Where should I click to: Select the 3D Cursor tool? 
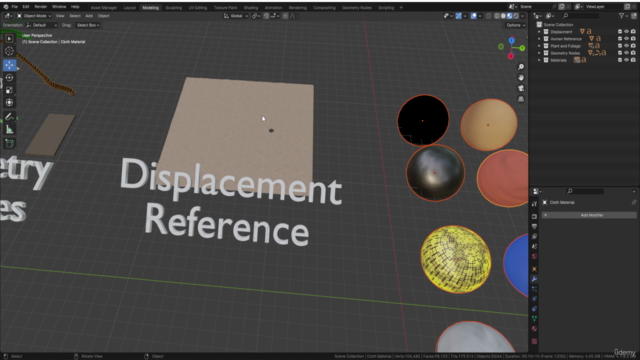9,51
